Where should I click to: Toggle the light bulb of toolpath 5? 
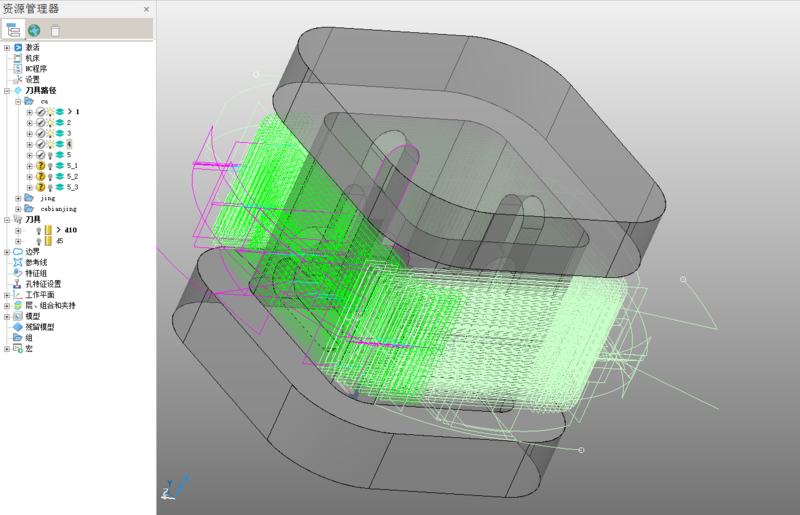pos(50,155)
